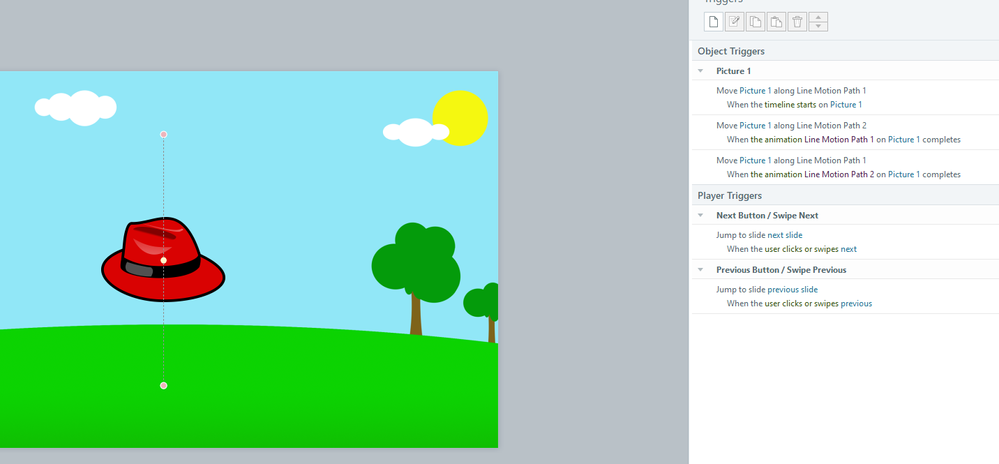
Task: Paste trigger using the clipboard icon
Action: pyautogui.click(x=776, y=22)
